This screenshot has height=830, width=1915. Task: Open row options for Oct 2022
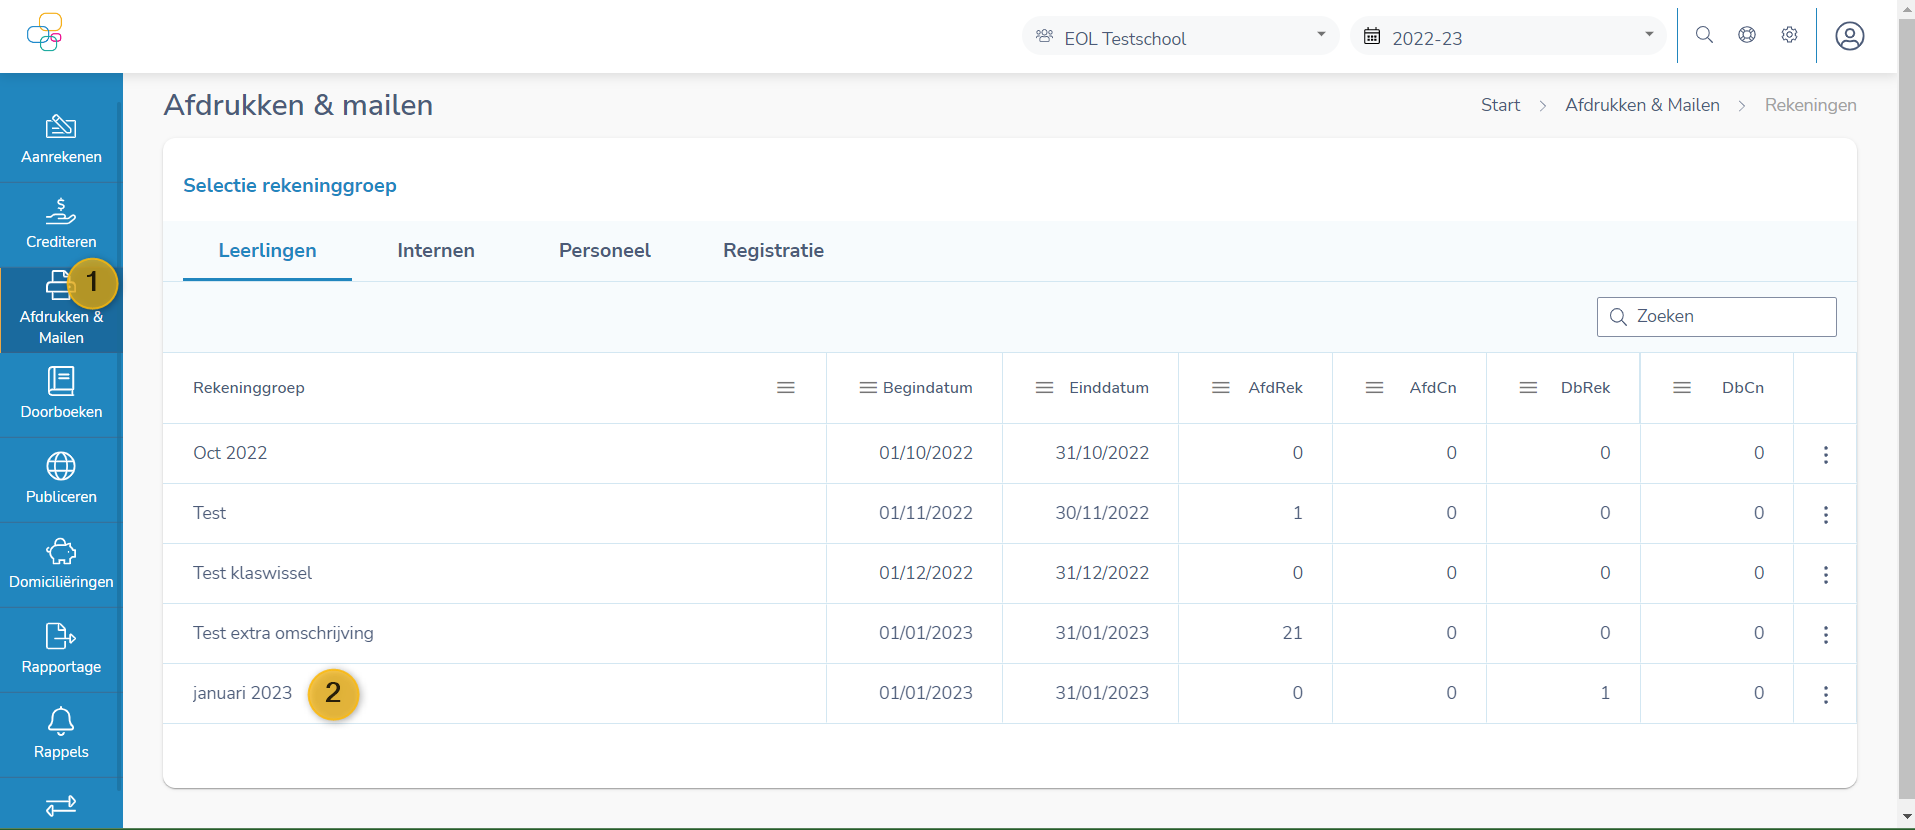click(x=1825, y=454)
